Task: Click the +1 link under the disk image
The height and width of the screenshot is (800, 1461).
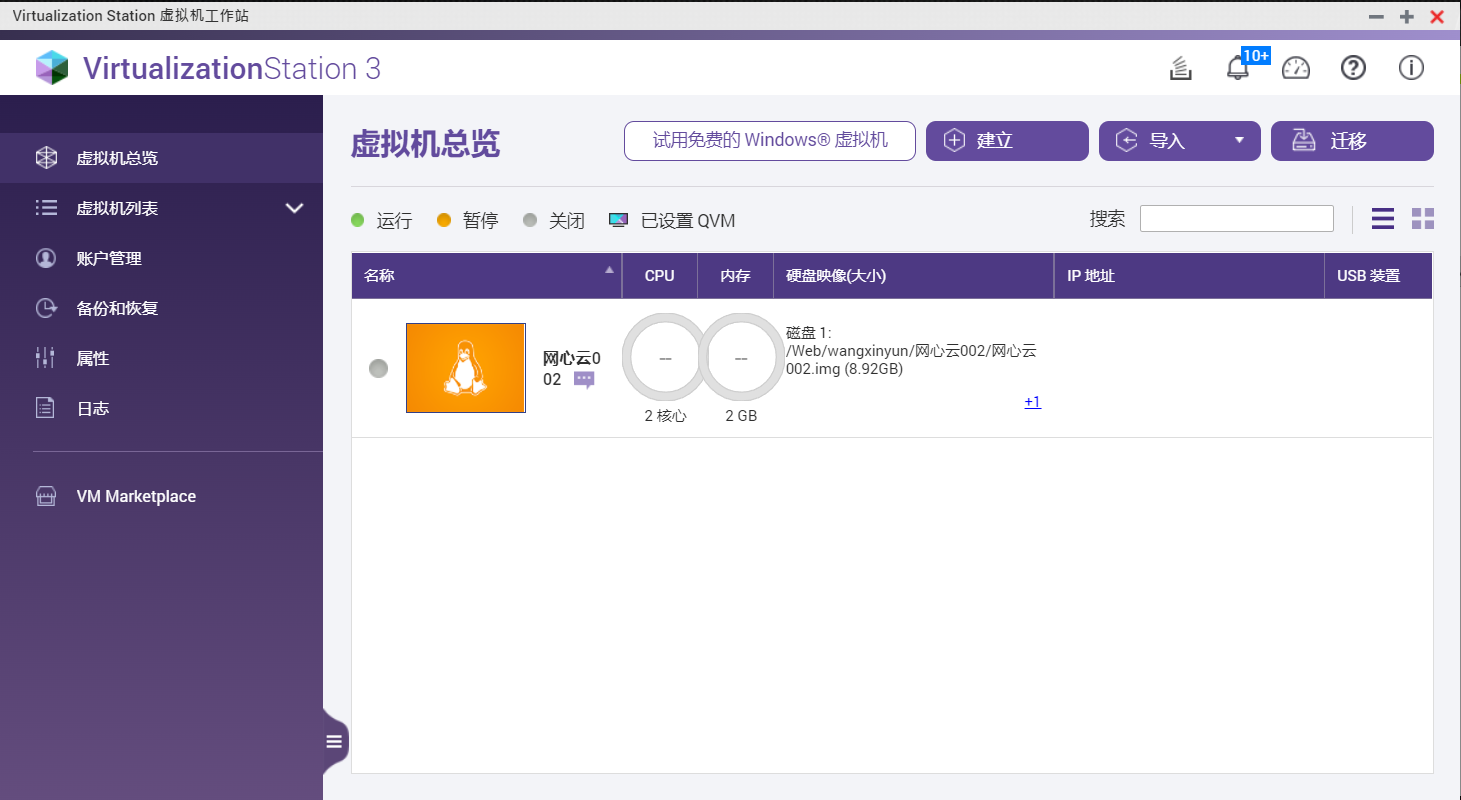Action: 1032,402
